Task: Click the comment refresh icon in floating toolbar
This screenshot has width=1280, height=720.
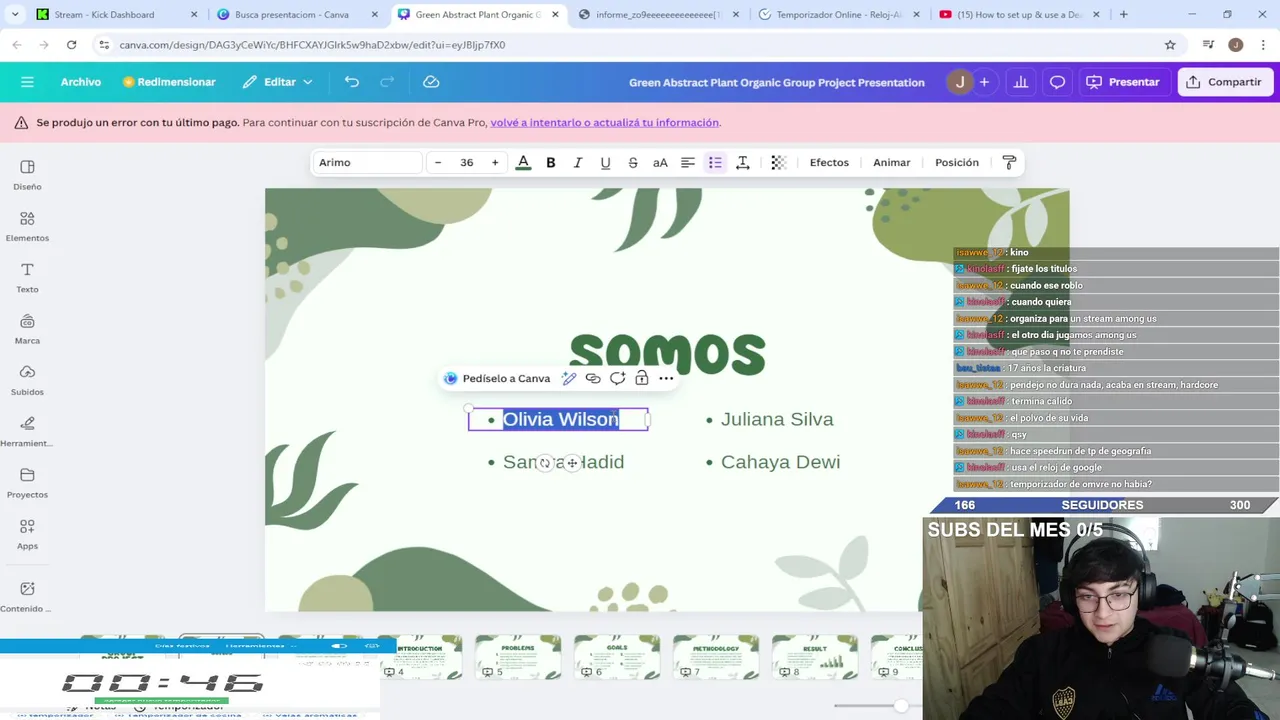Action: pyautogui.click(x=617, y=378)
